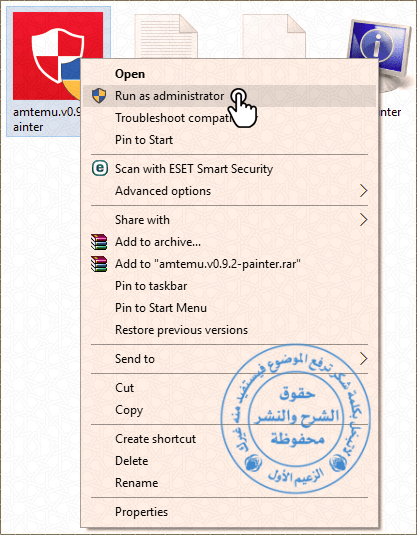The height and width of the screenshot is (535, 417).
Task: Select Troubleshoot compatibility entry
Action: 229,118
